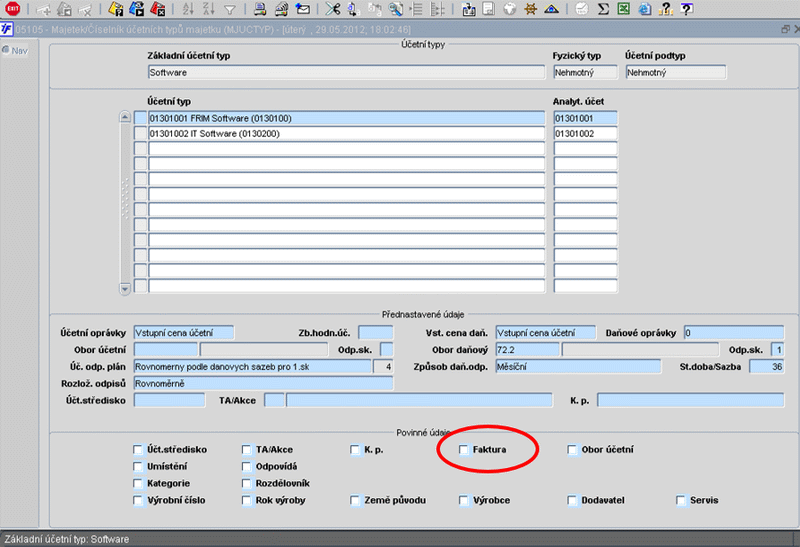
Task: Click the Internet Explorer browser icon
Action: 644,9
